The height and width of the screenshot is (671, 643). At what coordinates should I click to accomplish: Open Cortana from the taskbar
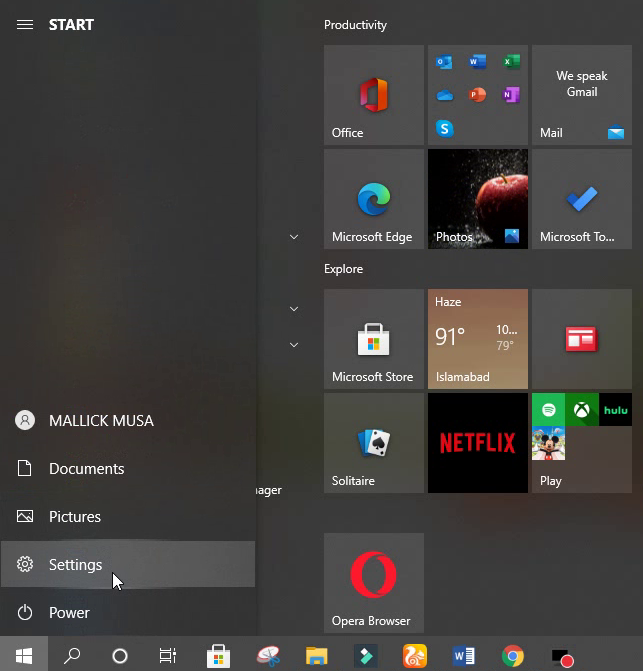[x=120, y=655]
